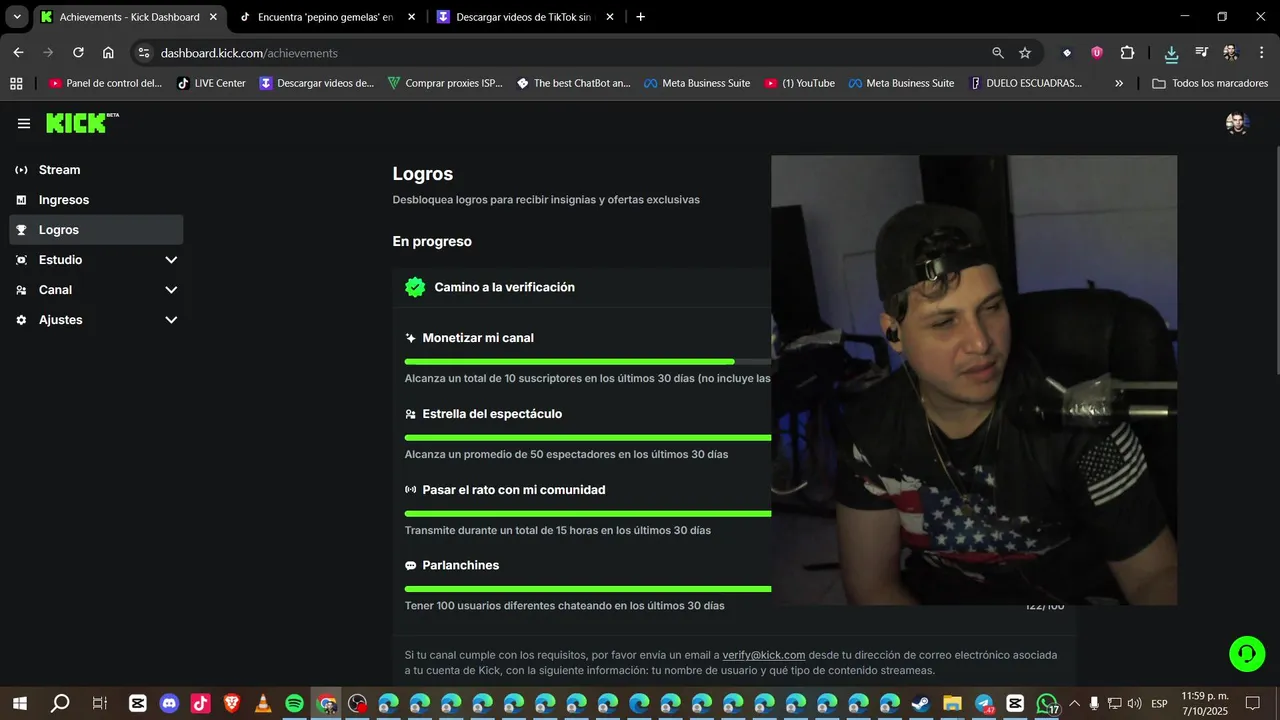Screen dimensions: 1280x720
Task: Open the Windows notification center
Action: (x=1252, y=704)
